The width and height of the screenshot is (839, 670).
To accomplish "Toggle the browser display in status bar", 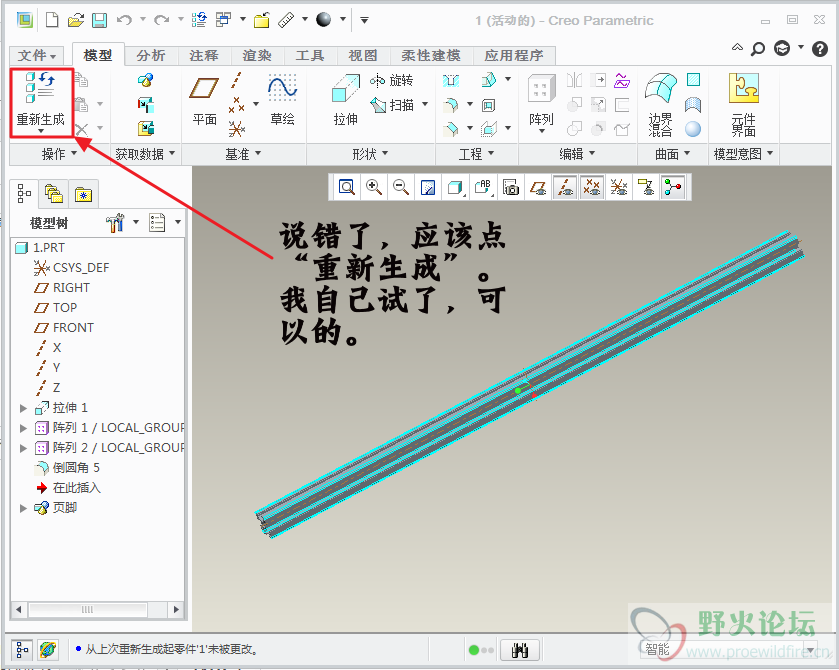I will [48, 650].
